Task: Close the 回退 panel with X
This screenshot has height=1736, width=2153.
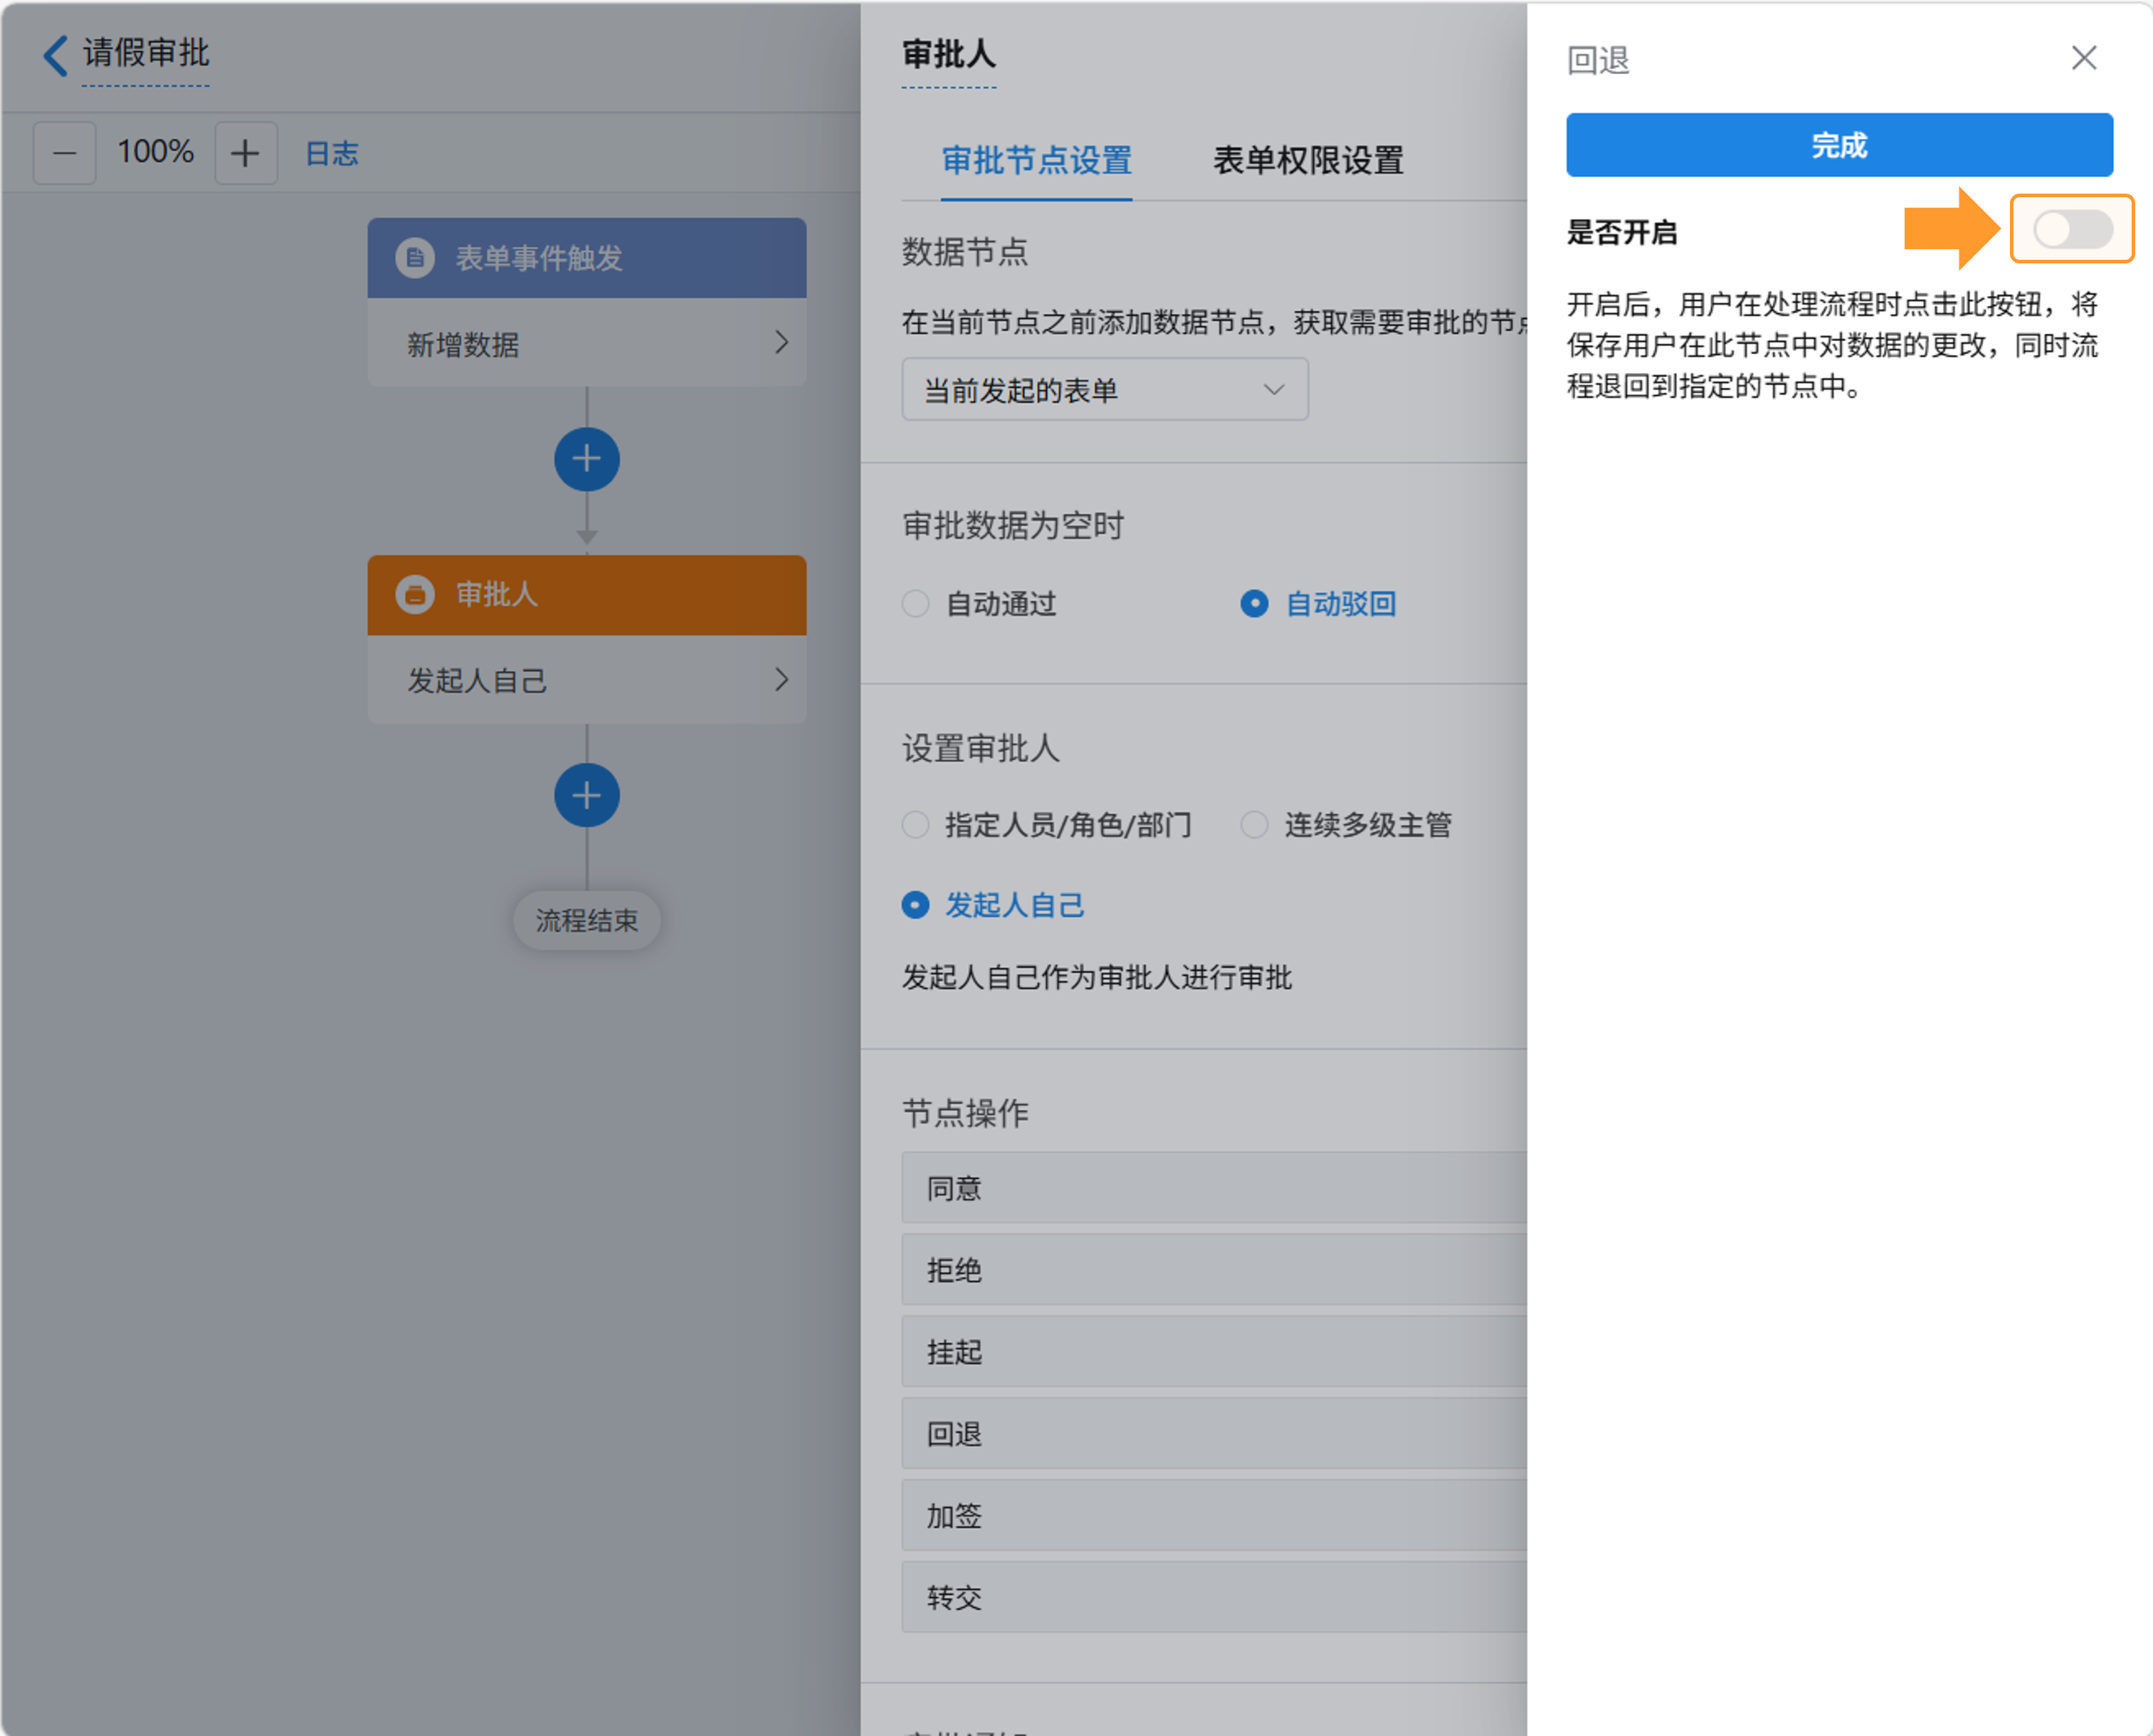Action: pos(2084,58)
